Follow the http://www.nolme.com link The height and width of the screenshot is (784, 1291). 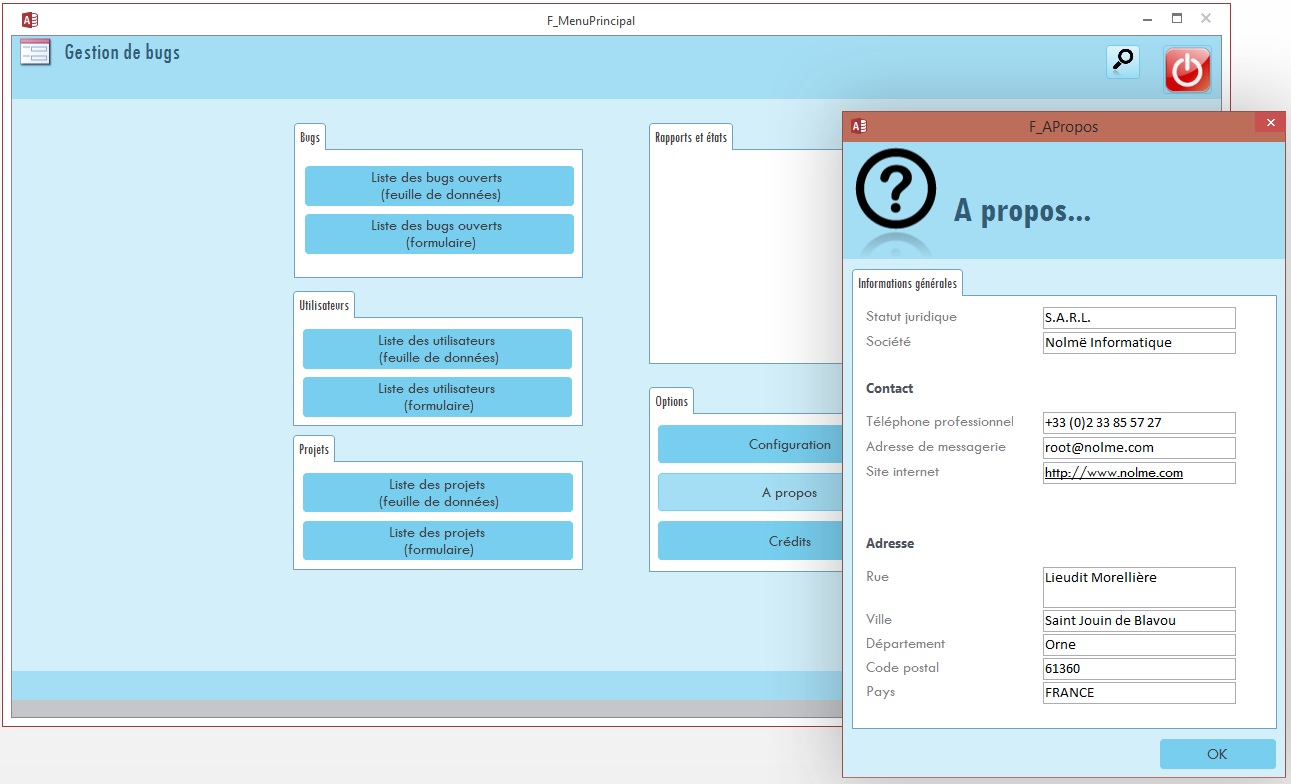pos(1114,473)
